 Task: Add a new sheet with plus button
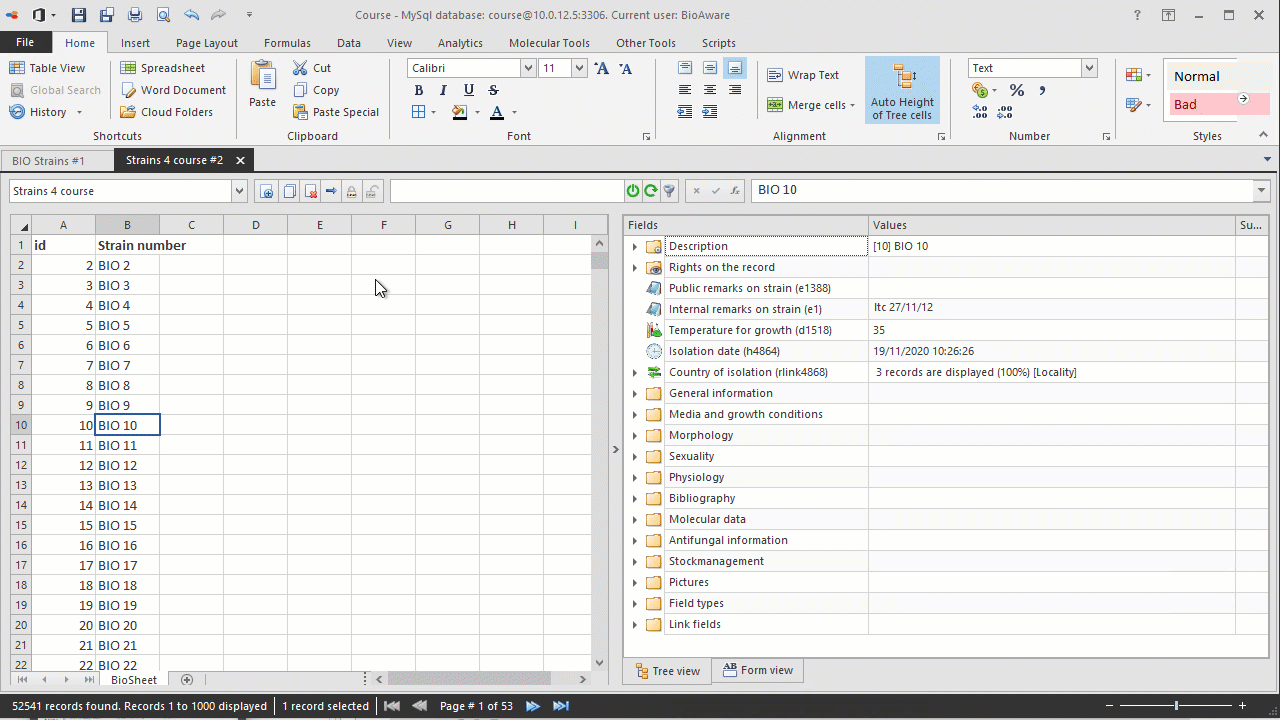coord(186,680)
